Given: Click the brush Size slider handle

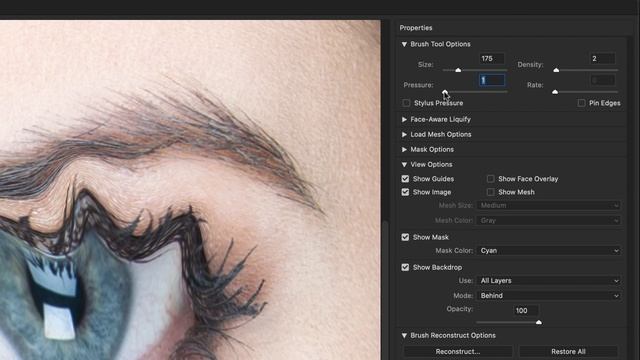Looking at the screenshot, I should [x=458, y=70].
